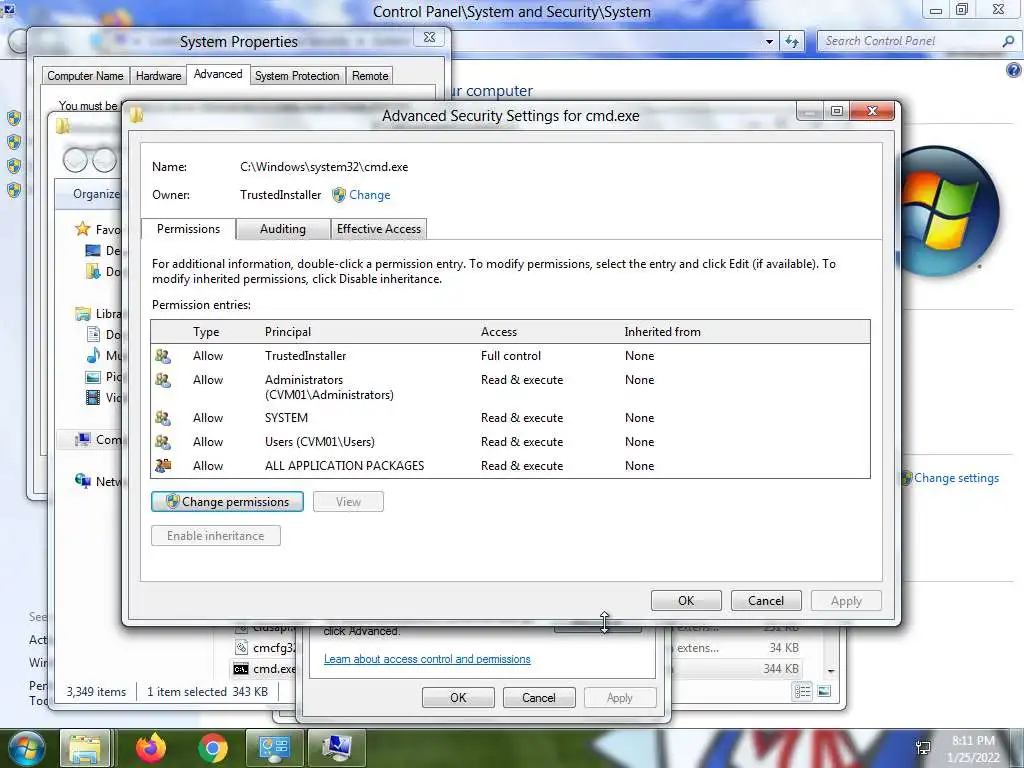Click the Music library icon in Explorer
Viewport: 1024px width, 768px height.
point(93,355)
